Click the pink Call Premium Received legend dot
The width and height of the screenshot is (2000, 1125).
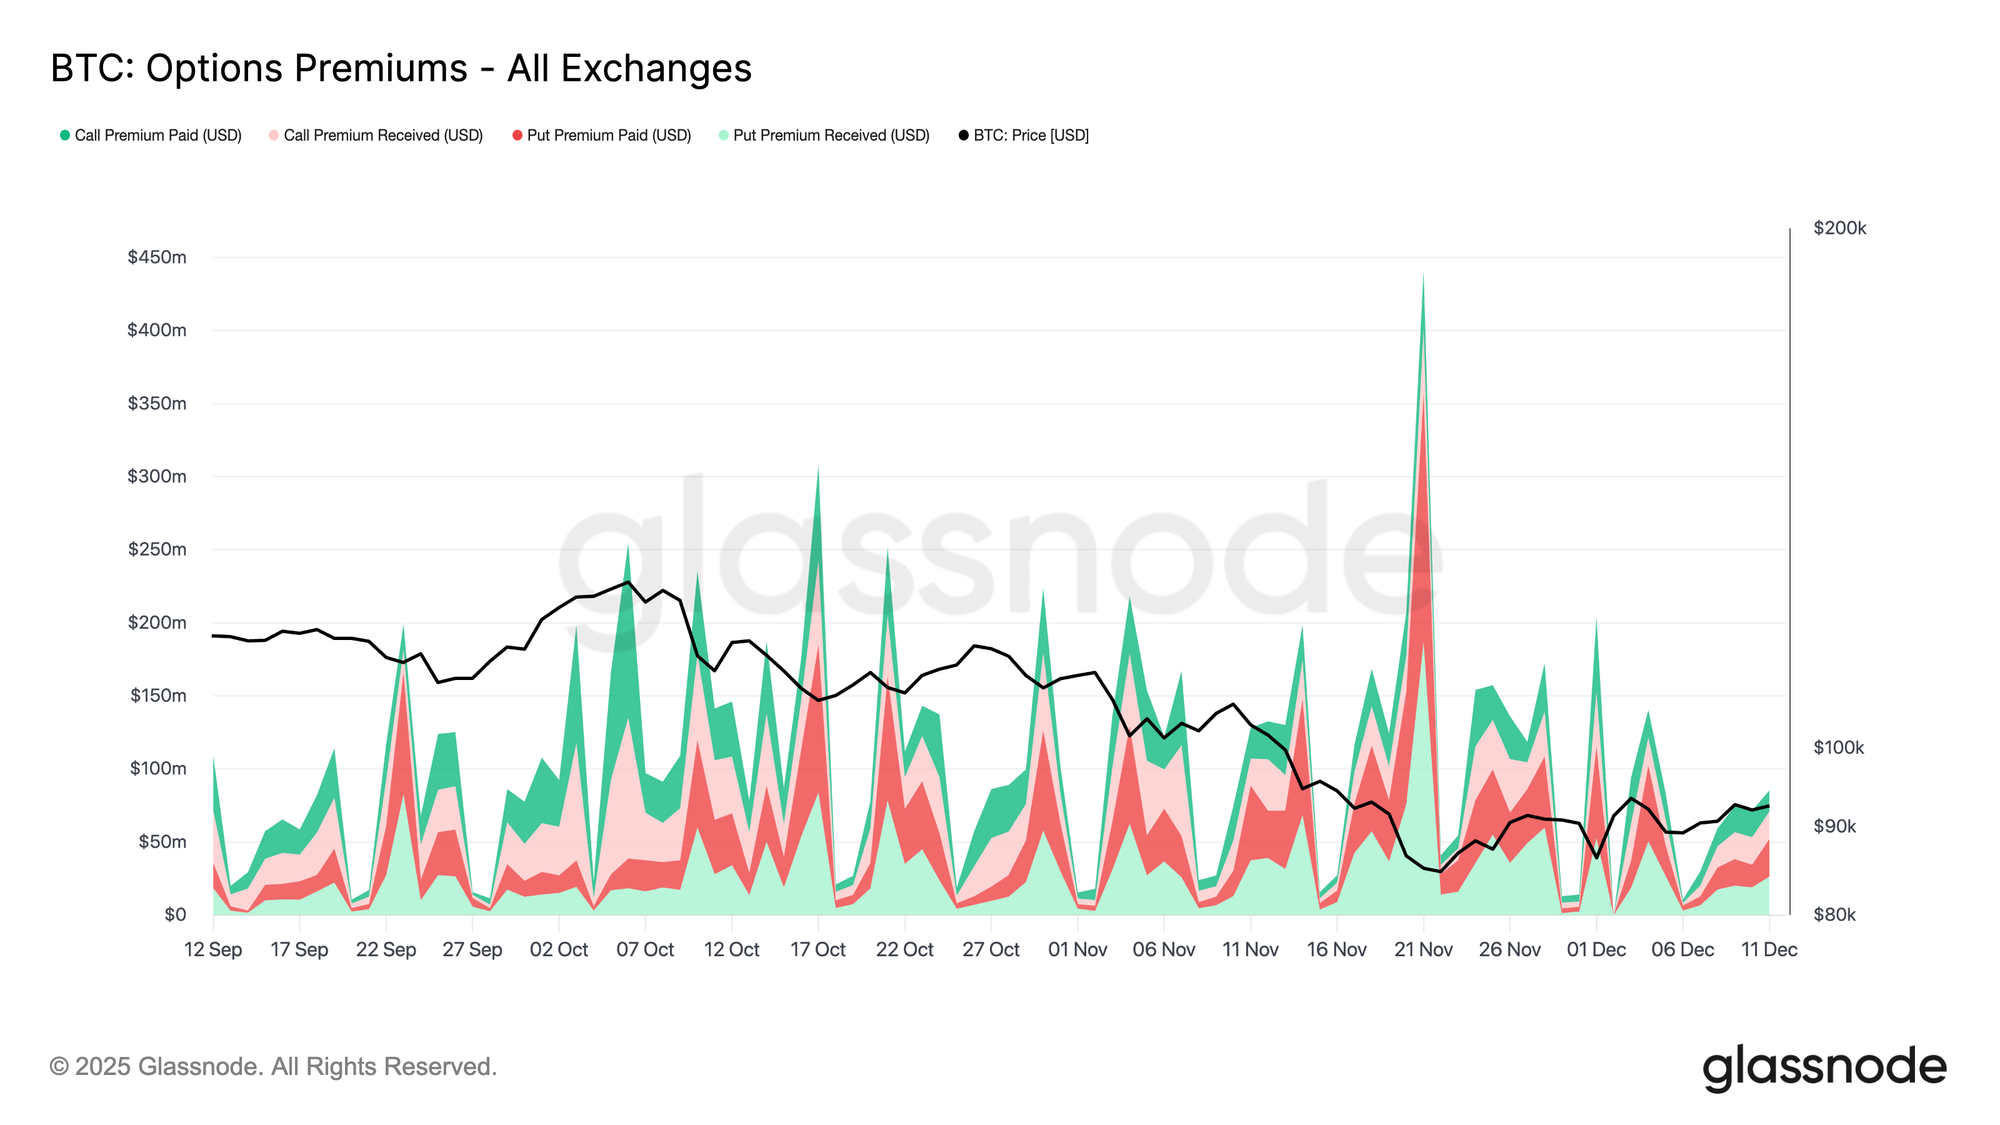pos(274,135)
